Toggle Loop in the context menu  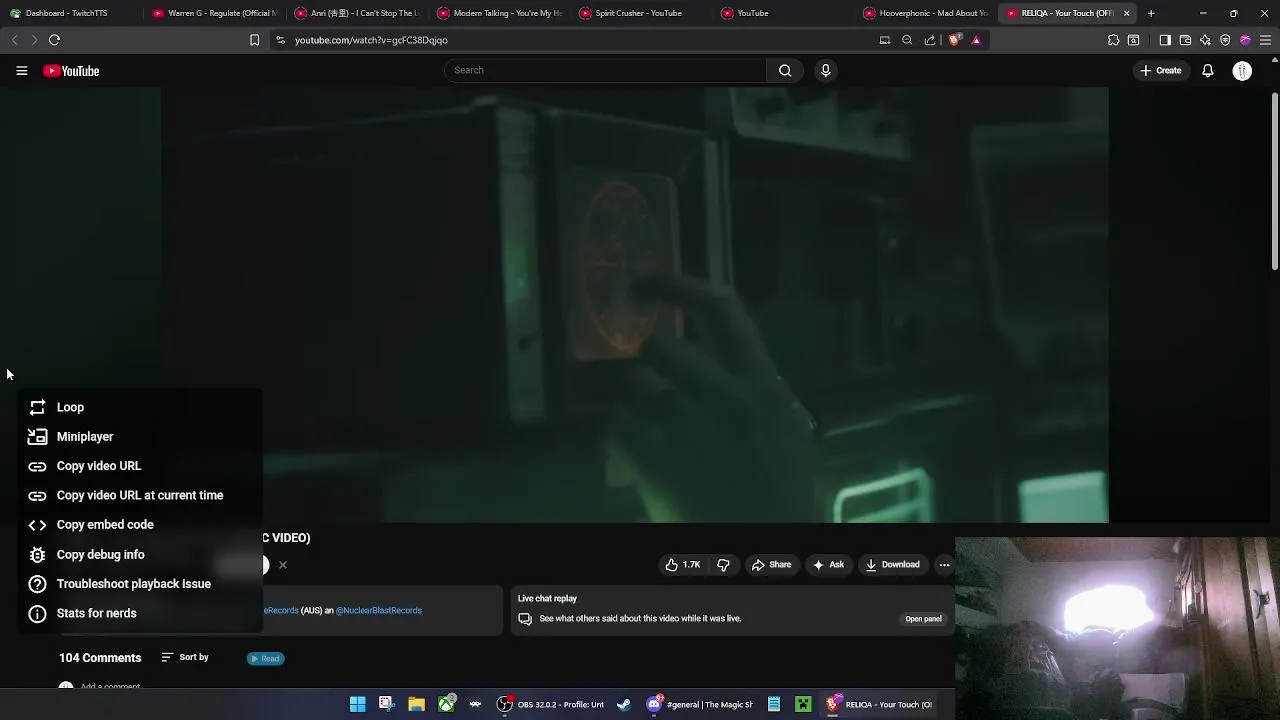click(x=141, y=407)
